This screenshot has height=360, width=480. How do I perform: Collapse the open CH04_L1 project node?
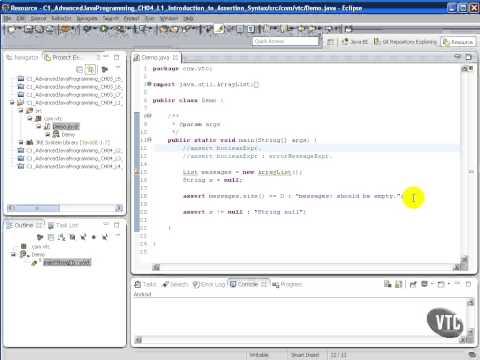point(12,103)
